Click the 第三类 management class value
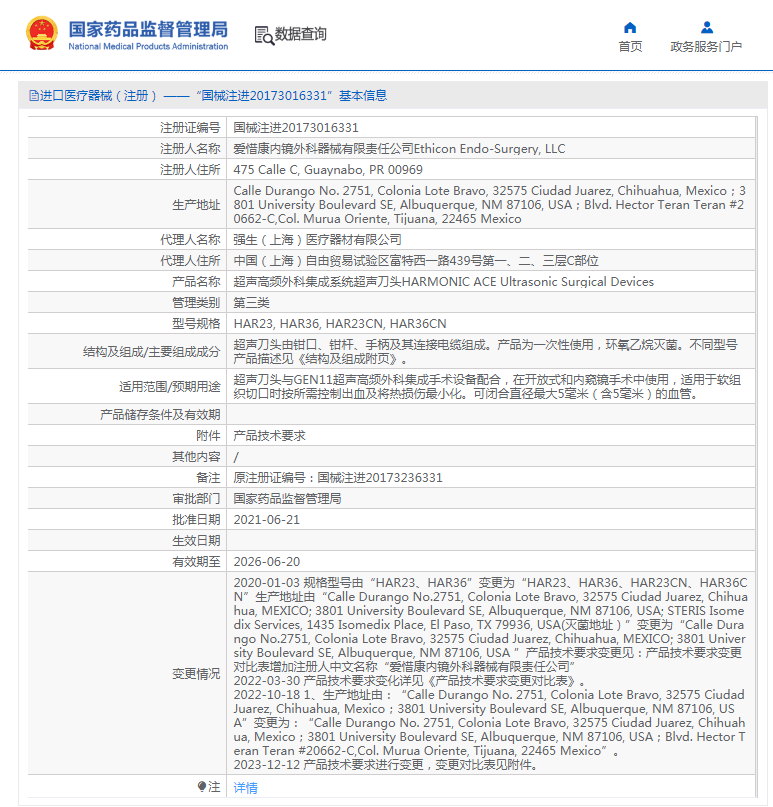The image size is (773, 807). [x=252, y=303]
